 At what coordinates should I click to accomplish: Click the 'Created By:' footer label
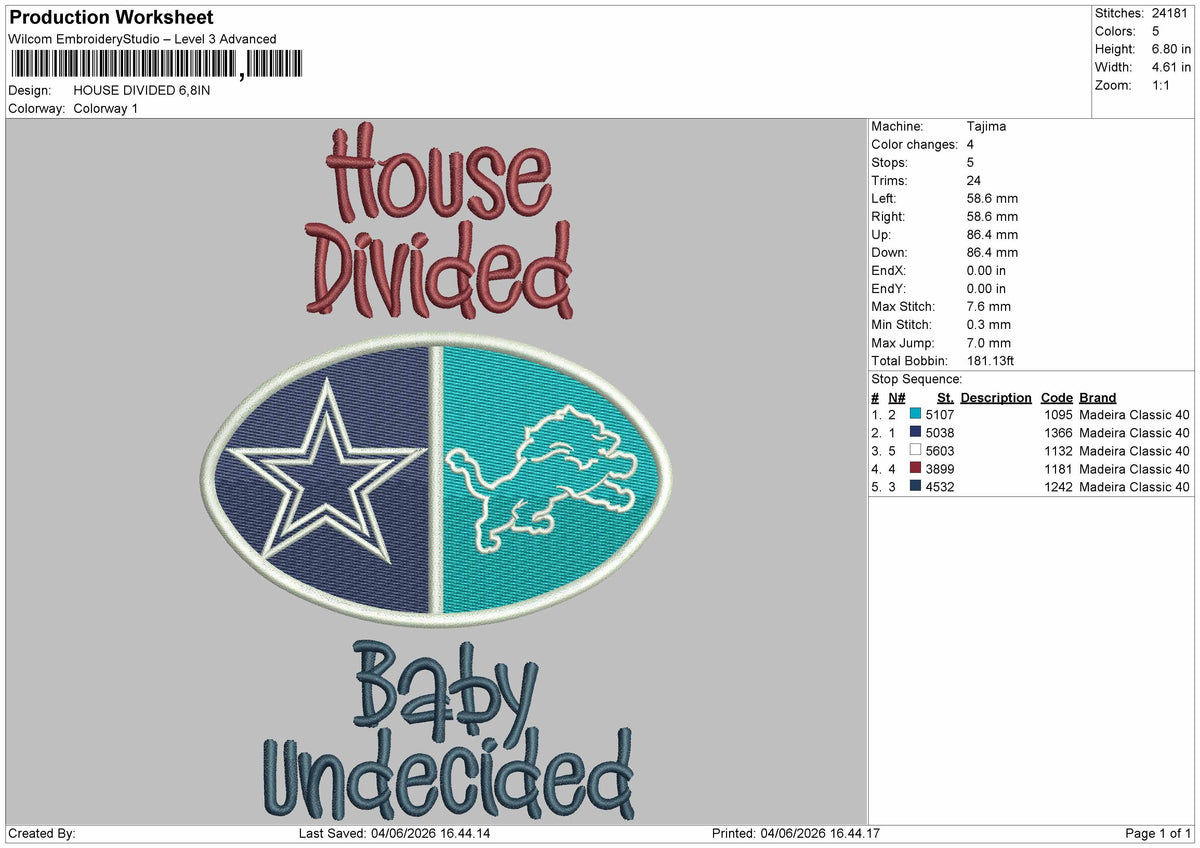tap(42, 834)
